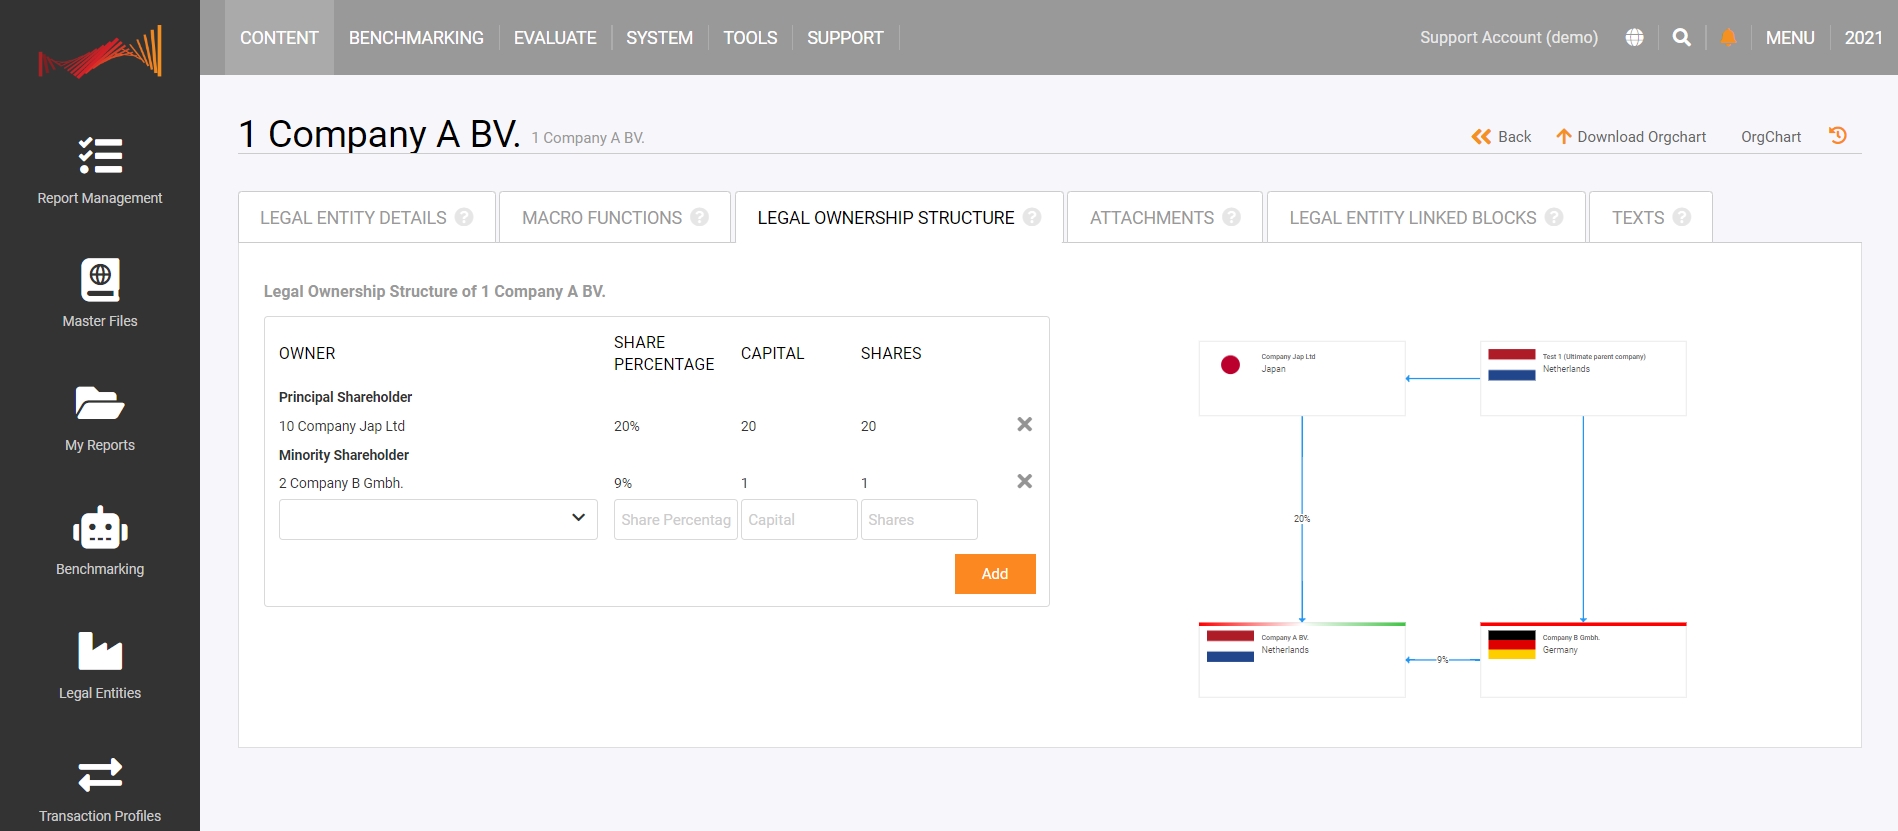Open the SUPPORT menu
Image resolution: width=1898 pixels, height=831 pixels.
tap(845, 37)
